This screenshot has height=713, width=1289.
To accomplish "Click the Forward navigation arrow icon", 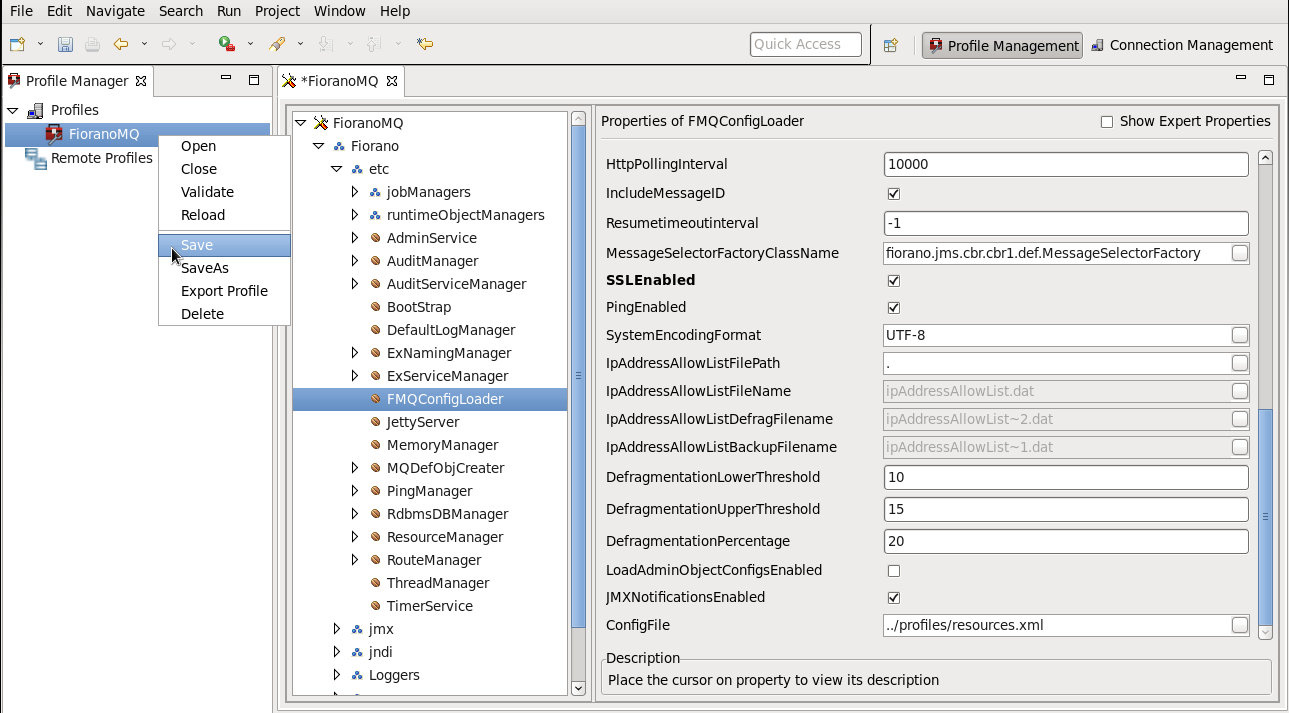I will tap(169, 44).
